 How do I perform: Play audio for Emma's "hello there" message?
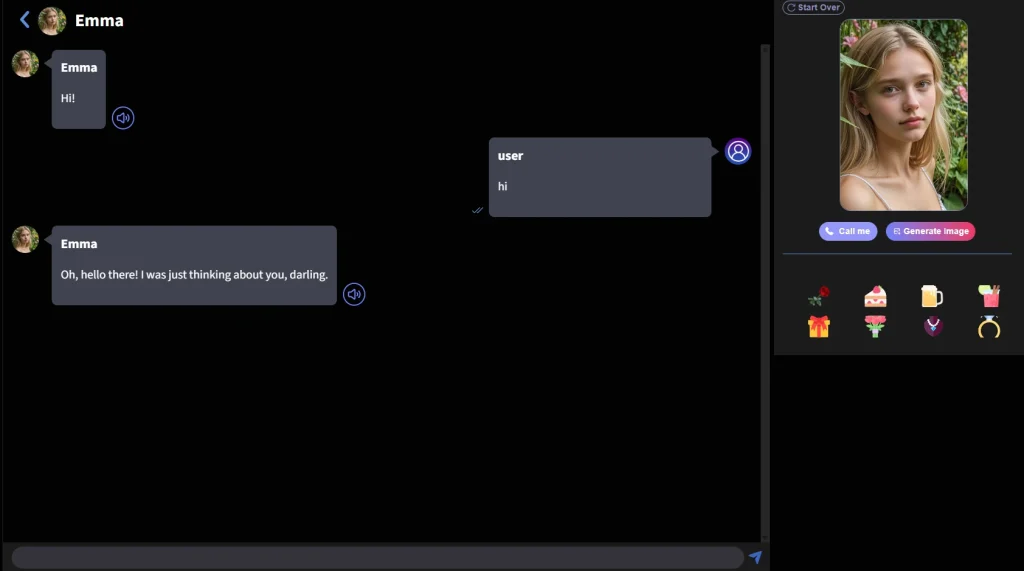354,294
